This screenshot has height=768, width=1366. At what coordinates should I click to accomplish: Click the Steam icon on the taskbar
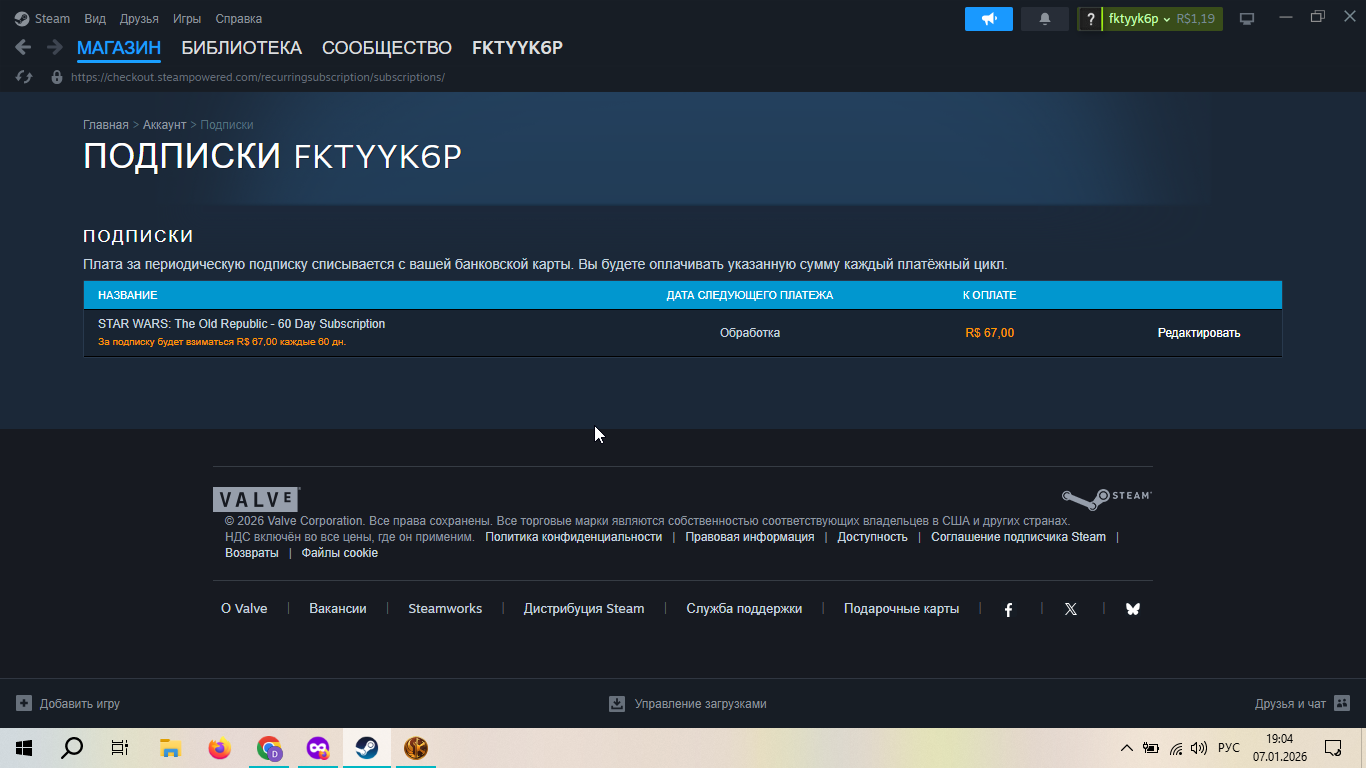tap(367, 748)
